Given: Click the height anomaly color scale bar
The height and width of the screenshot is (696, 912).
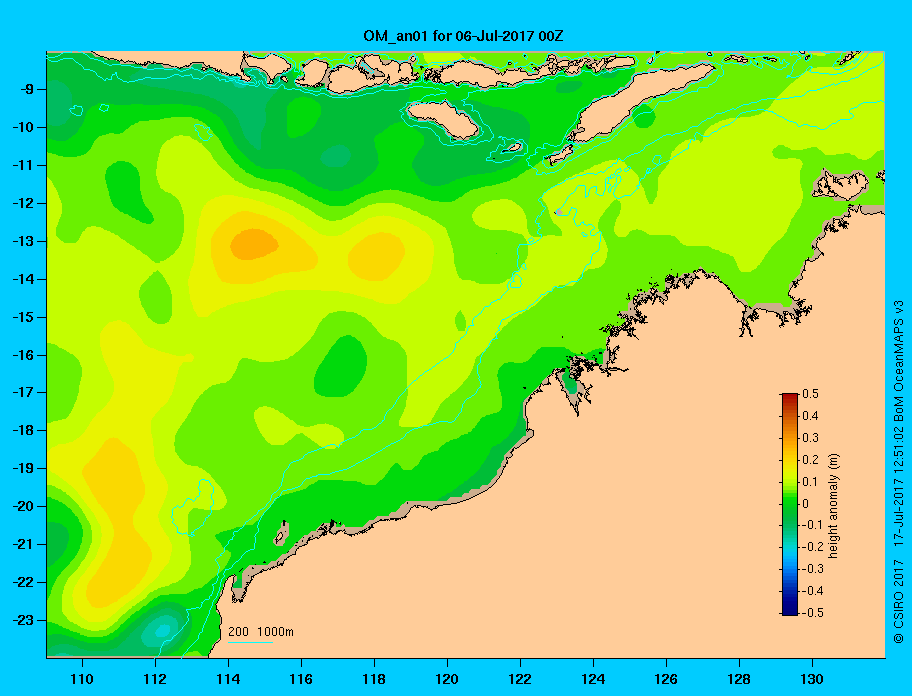Looking at the screenshot, I should pyautogui.click(x=790, y=504).
